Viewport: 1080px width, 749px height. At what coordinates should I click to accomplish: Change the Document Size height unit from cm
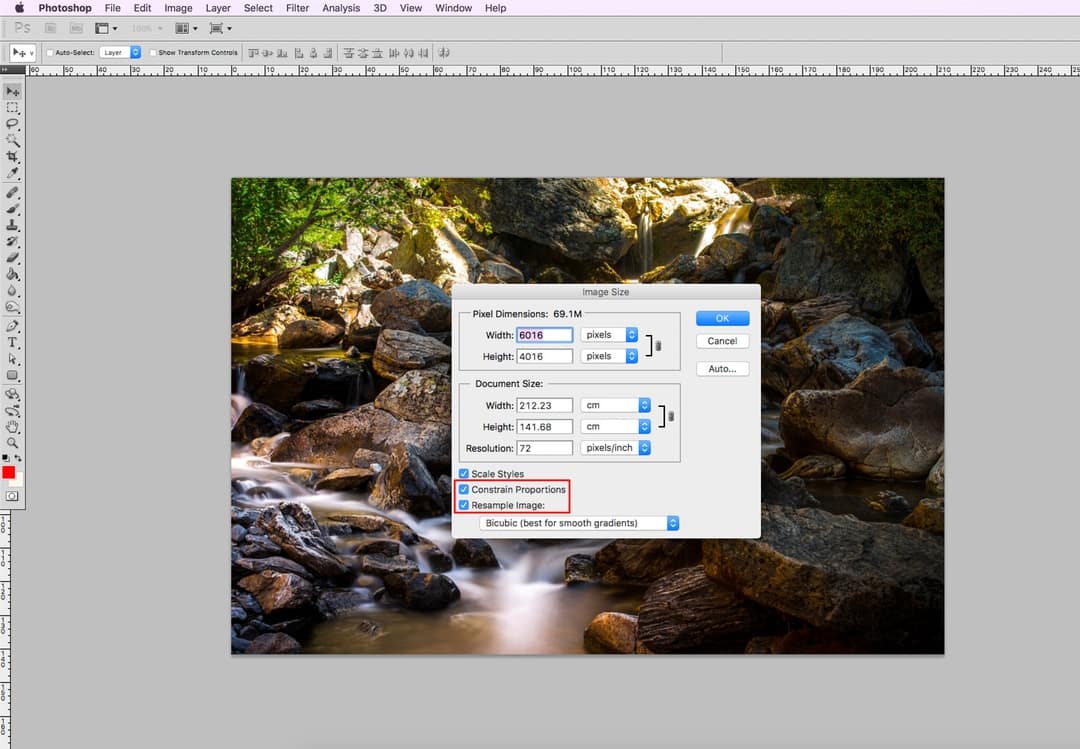[615, 426]
